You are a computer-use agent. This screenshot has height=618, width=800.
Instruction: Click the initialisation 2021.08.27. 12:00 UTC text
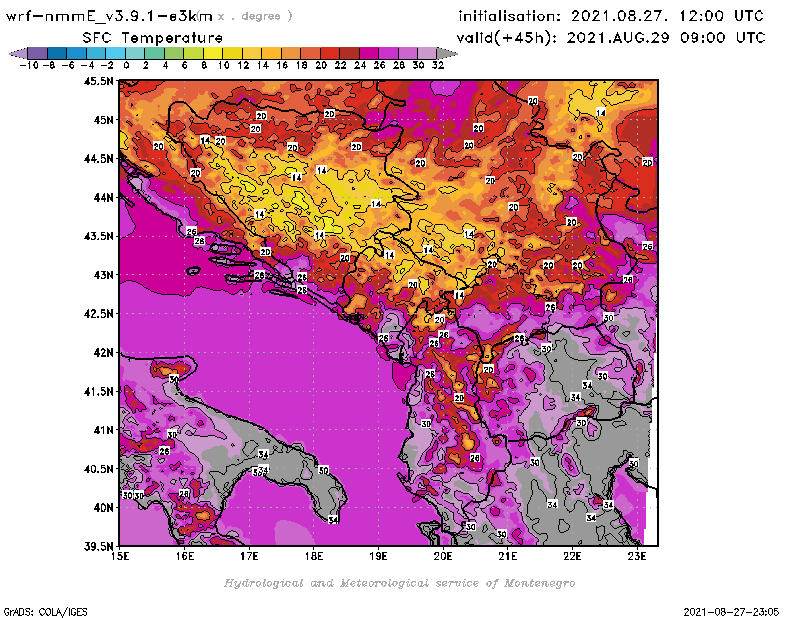pyautogui.click(x=611, y=16)
